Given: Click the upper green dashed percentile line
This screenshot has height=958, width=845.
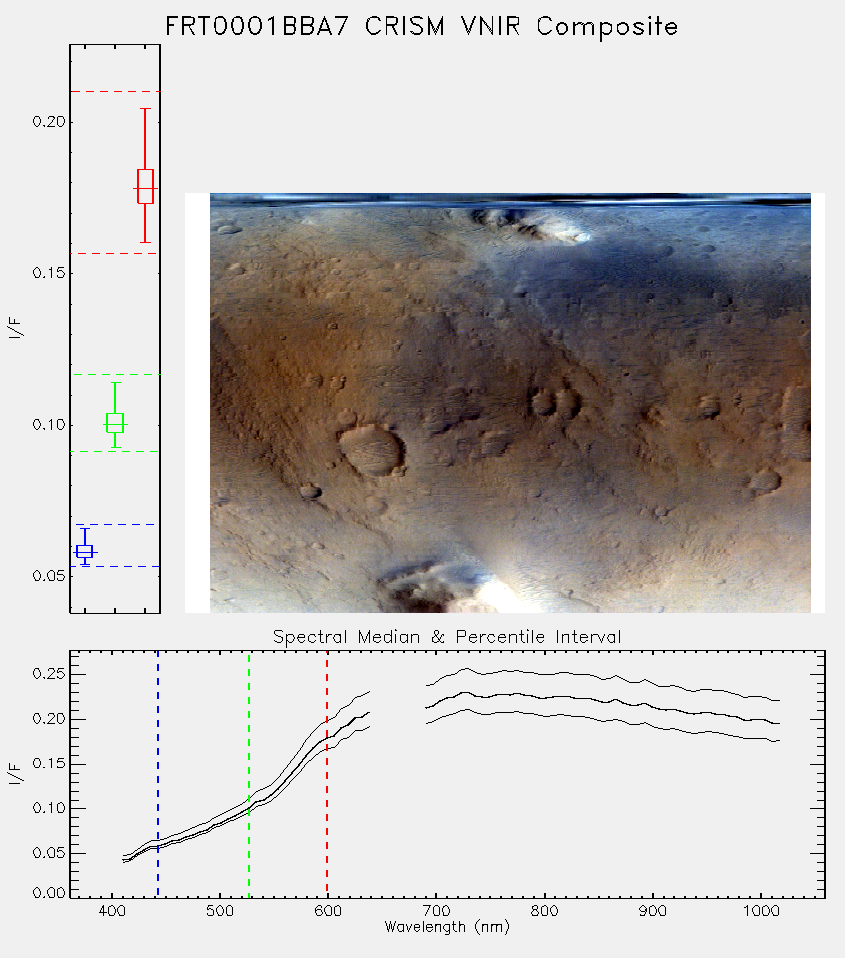Looking at the screenshot, I should (115, 375).
